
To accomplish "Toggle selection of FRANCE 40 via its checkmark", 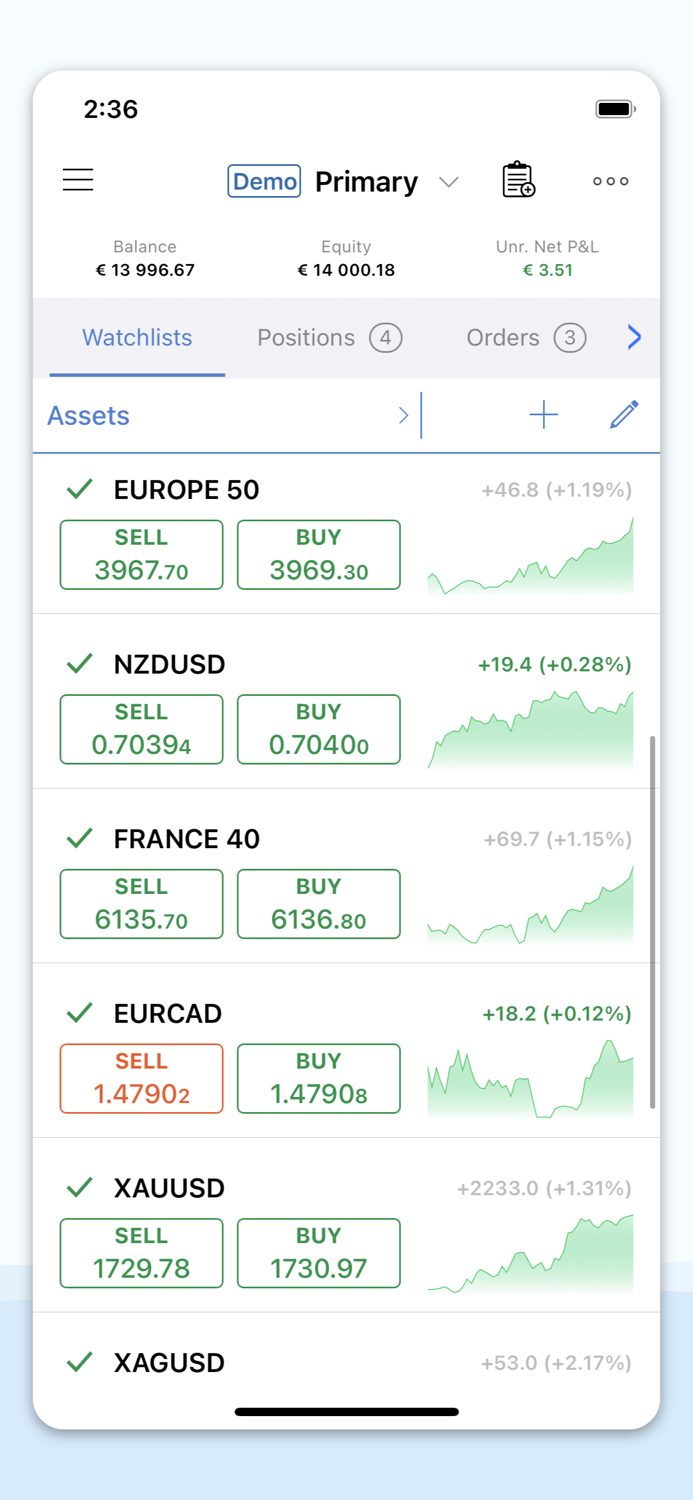I will tap(79, 838).
